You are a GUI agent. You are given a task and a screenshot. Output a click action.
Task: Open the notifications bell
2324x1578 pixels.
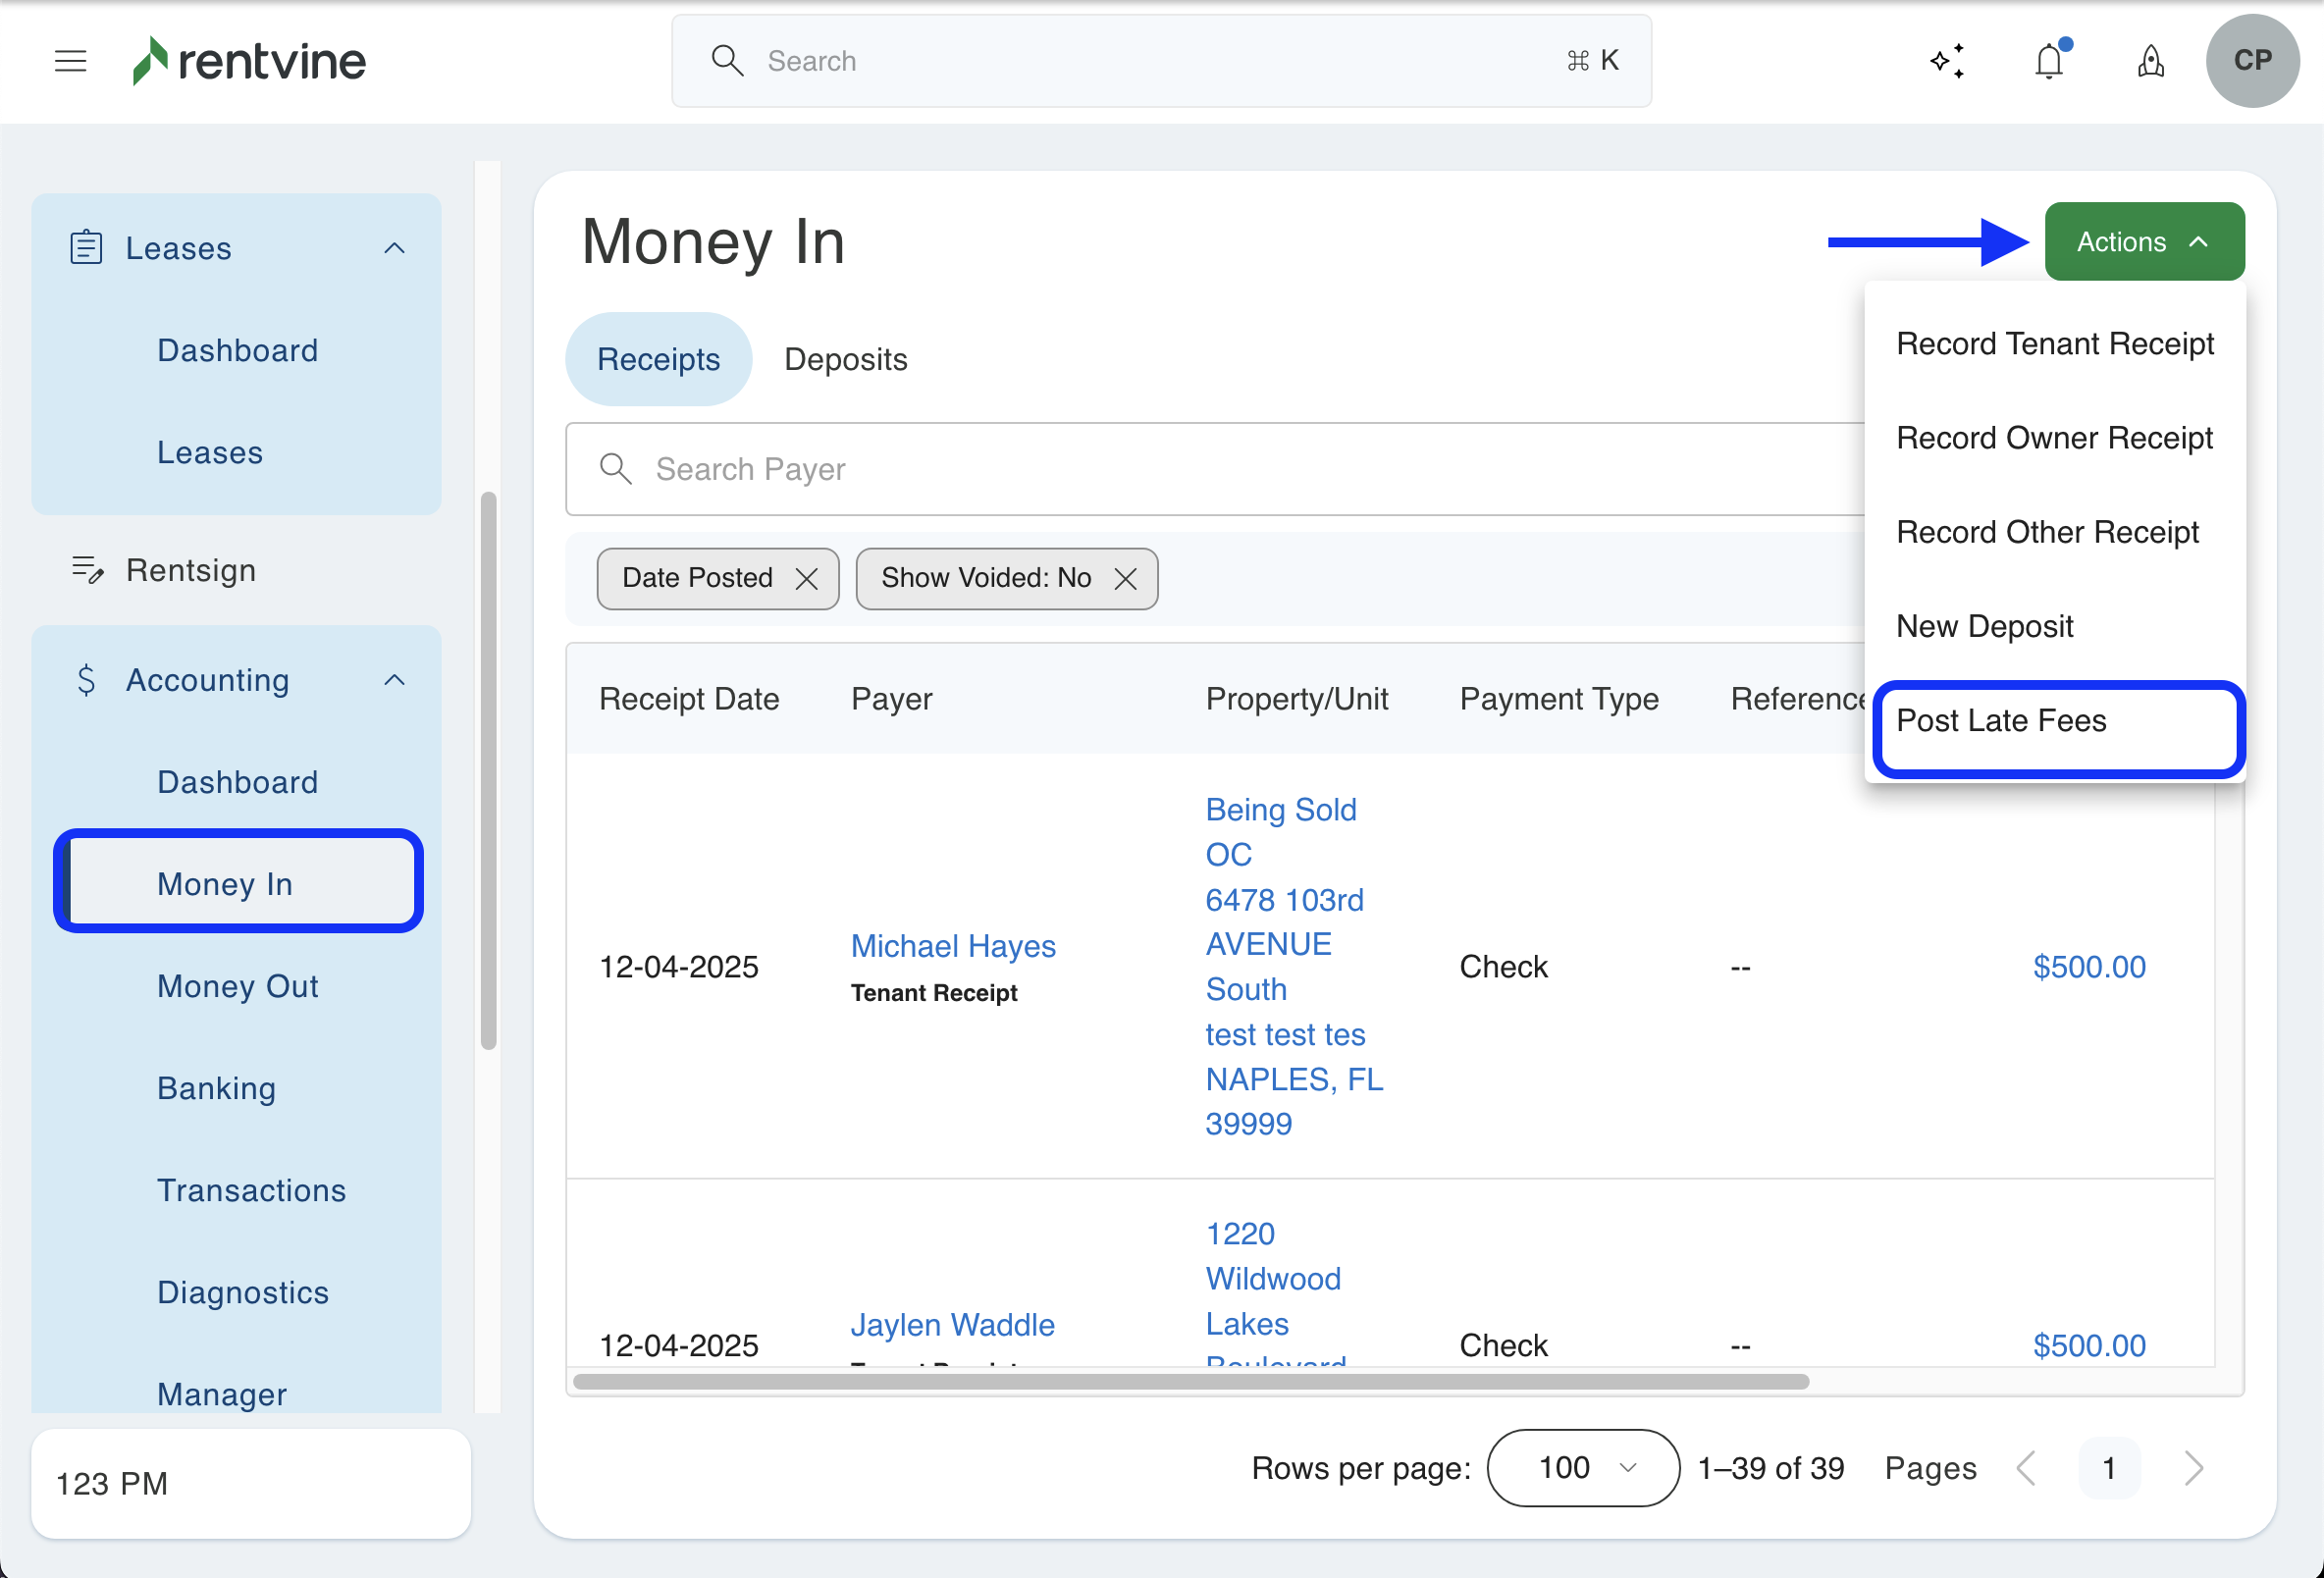pos(2048,61)
